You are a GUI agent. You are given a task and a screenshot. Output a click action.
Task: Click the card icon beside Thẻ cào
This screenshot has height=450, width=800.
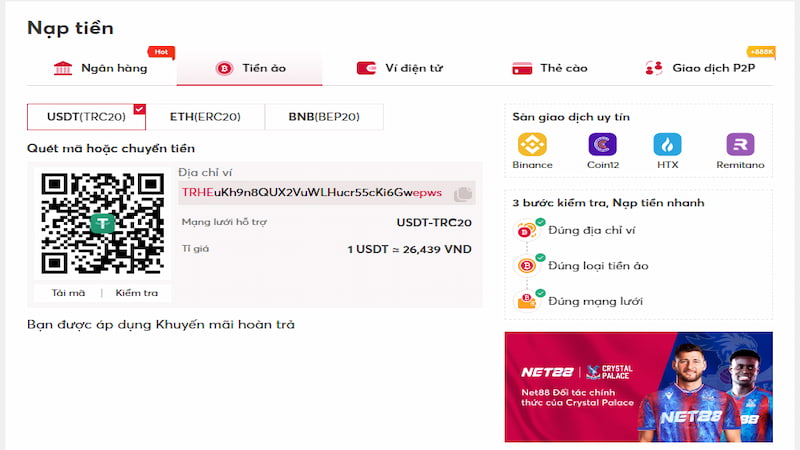click(x=521, y=68)
